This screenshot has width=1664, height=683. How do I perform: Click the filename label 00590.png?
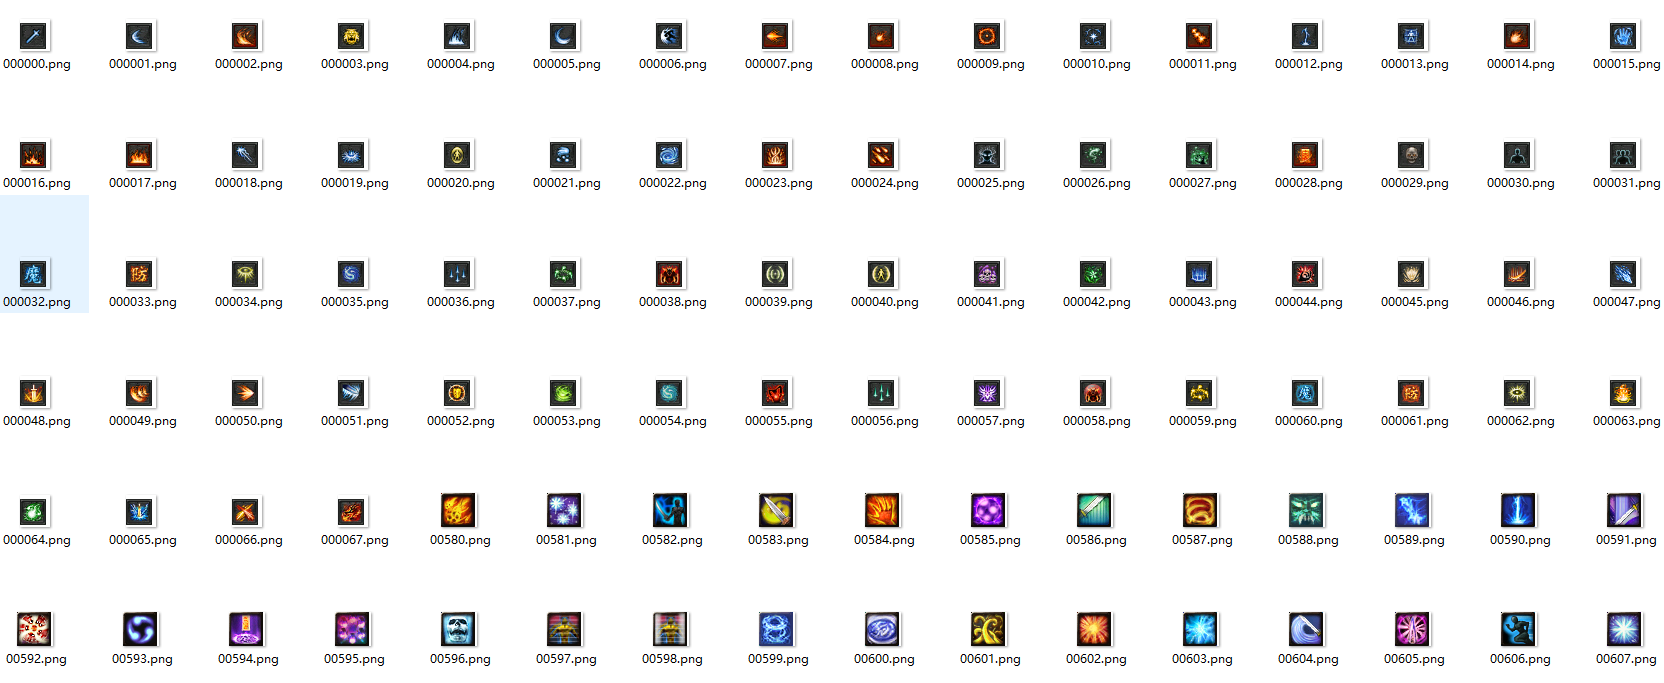coord(1520,540)
